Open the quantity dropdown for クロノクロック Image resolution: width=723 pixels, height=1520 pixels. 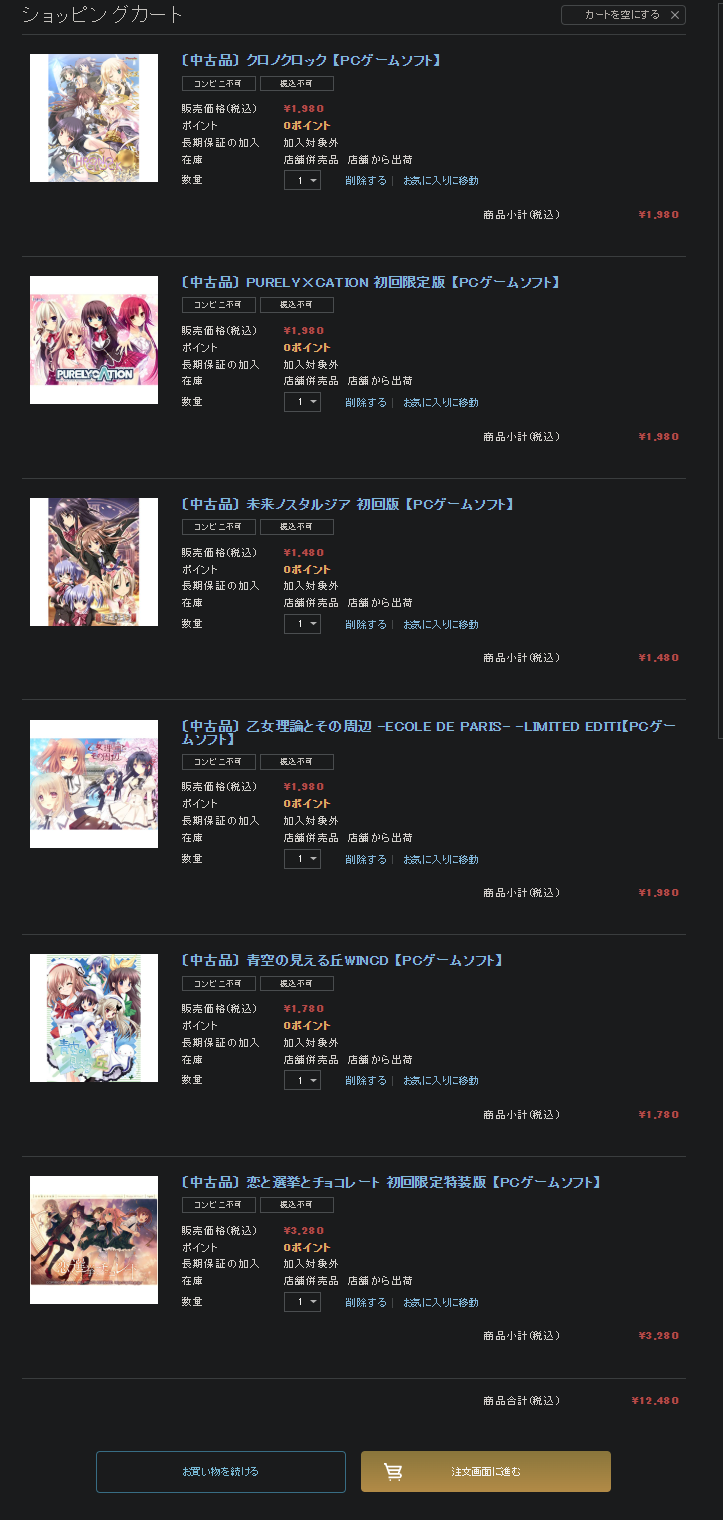(x=302, y=180)
